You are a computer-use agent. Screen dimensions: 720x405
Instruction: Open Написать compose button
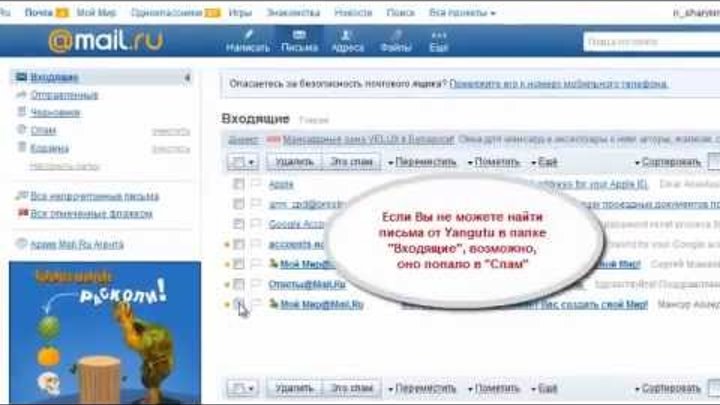248,41
